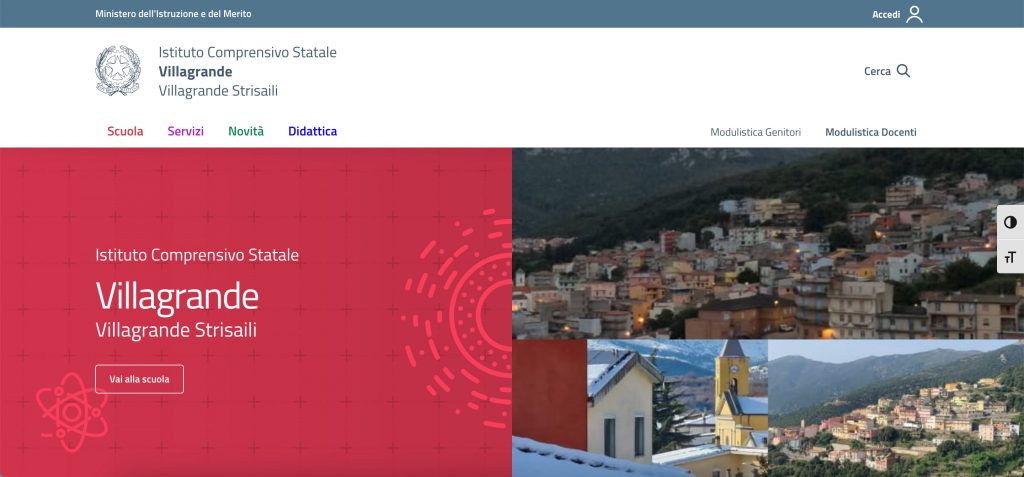Click the daytime hillside village photo
Viewport: 1024px width, 477px height.
tap(896, 408)
